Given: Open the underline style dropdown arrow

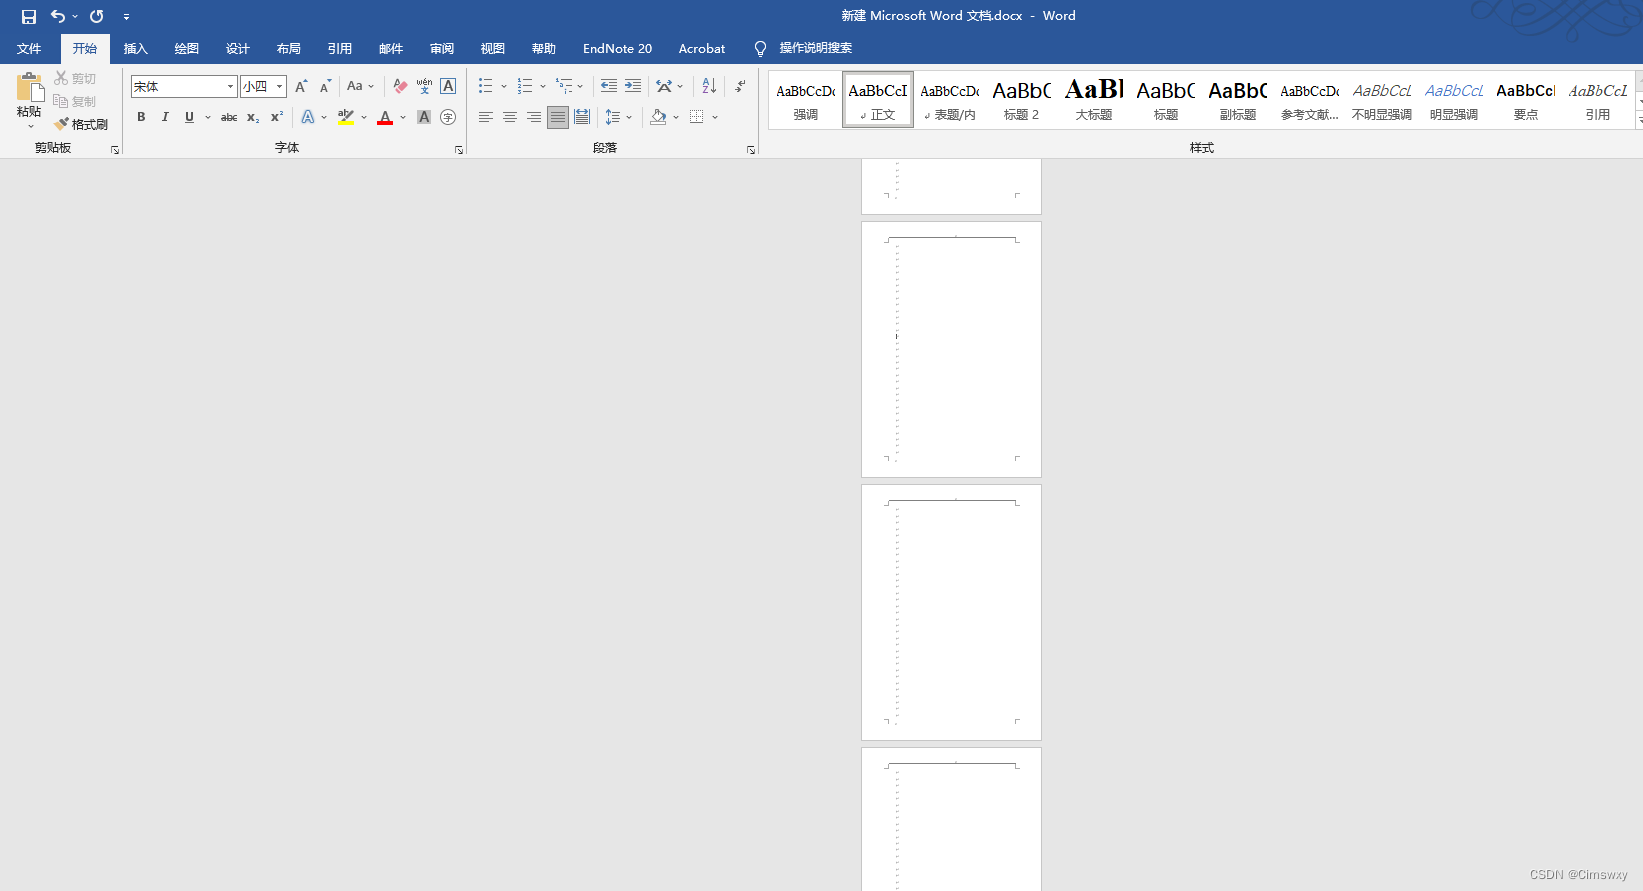Looking at the screenshot, I should [x=208, y=117].
